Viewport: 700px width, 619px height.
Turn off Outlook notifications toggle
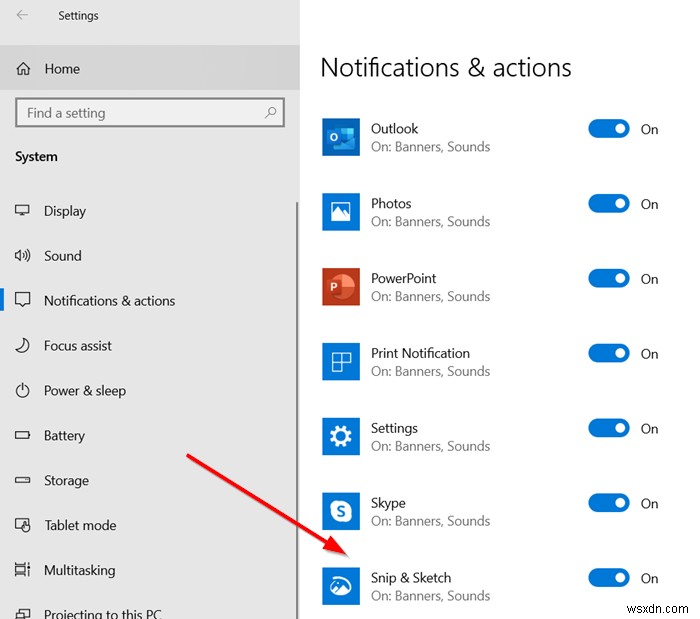coord(608,129)
